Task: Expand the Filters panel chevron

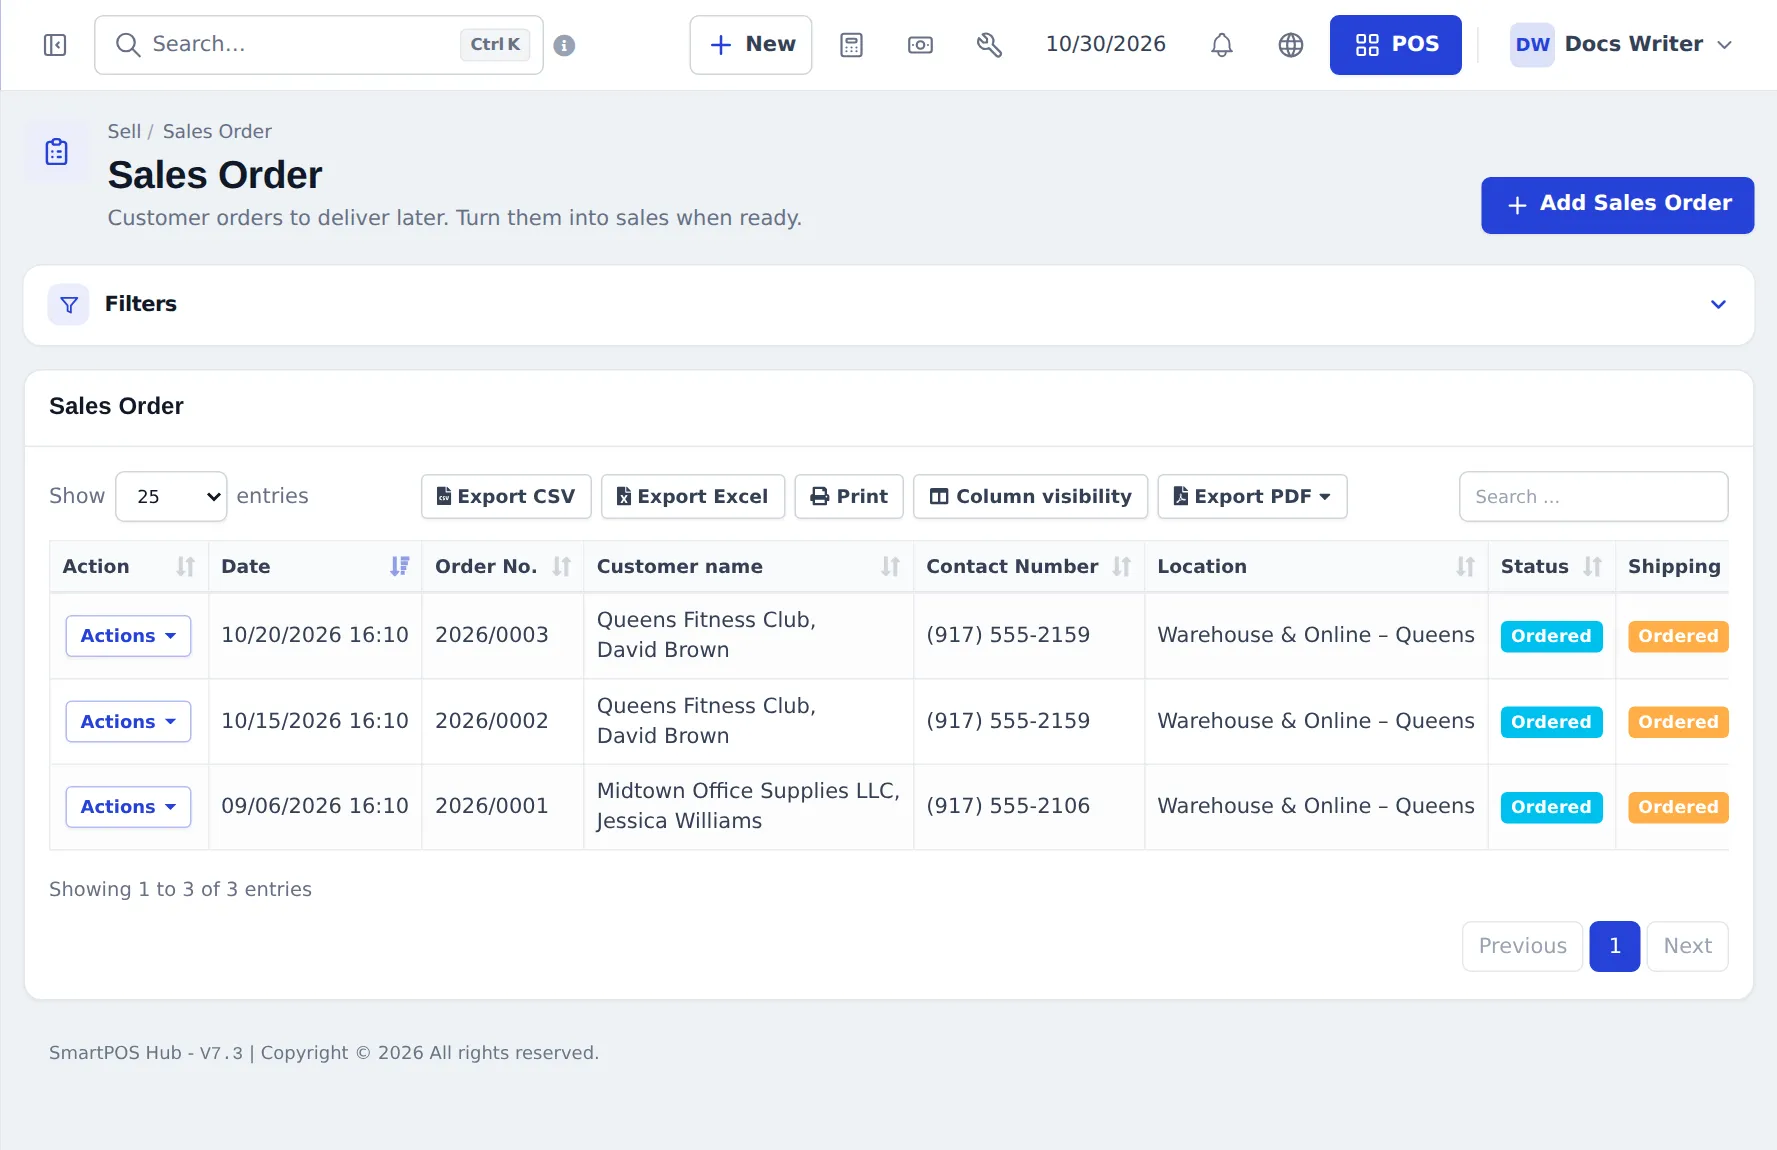Action: coord(1718,305)
